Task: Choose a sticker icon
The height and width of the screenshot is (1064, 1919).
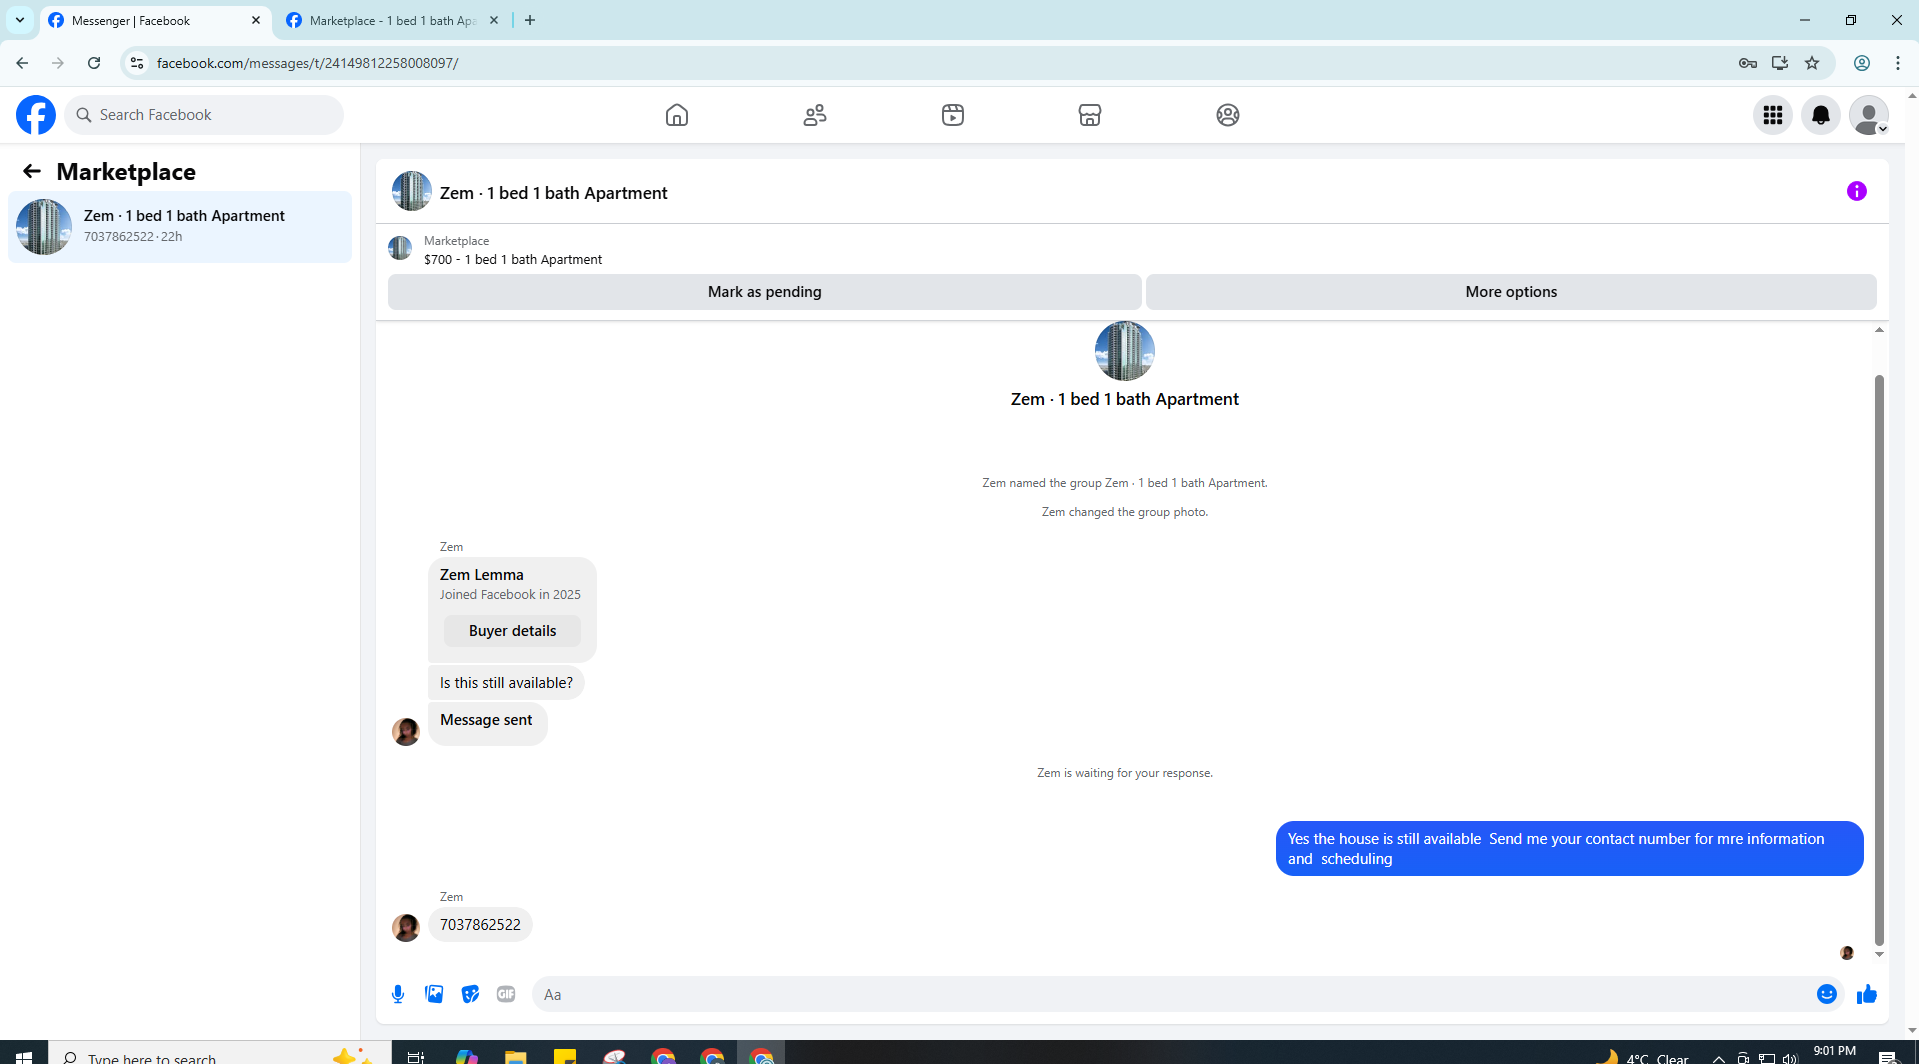Action: [470, 994]
